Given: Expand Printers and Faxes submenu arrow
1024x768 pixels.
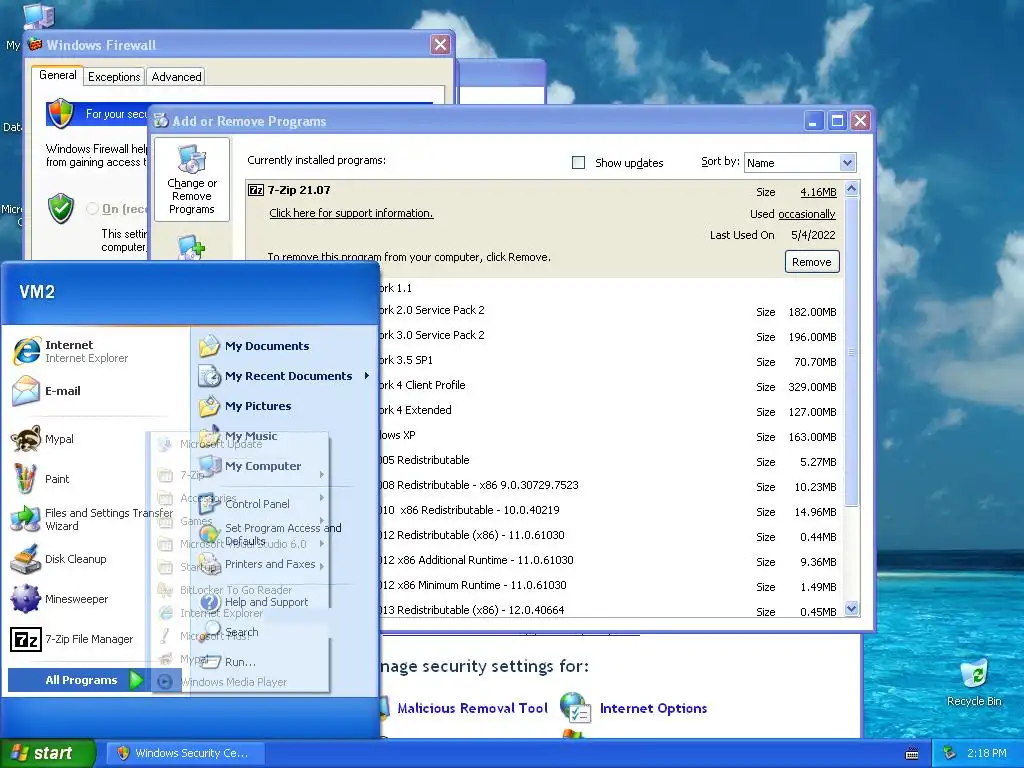Looking at the screenshot, I should (x=322, y=565).
